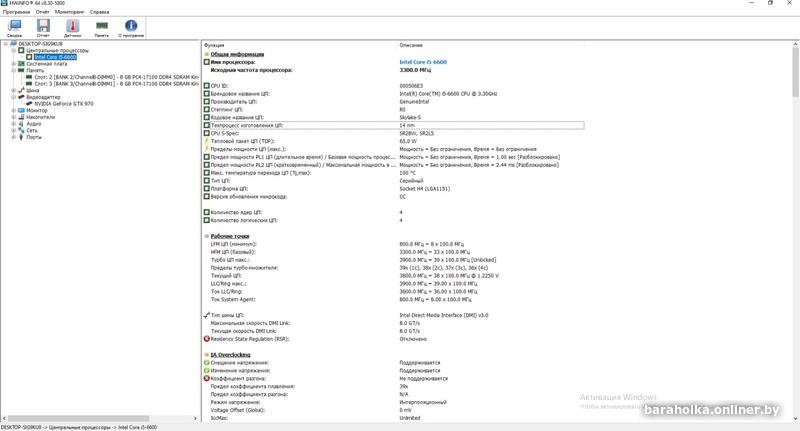The image size is (800, 431).
Task: Click the scroll-down arrow of details panel
Action: (x=795, y=419)
